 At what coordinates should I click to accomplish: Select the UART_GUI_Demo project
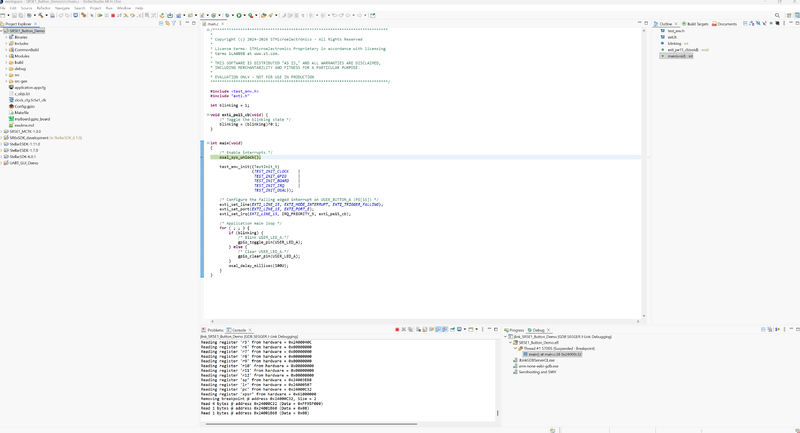21,163
